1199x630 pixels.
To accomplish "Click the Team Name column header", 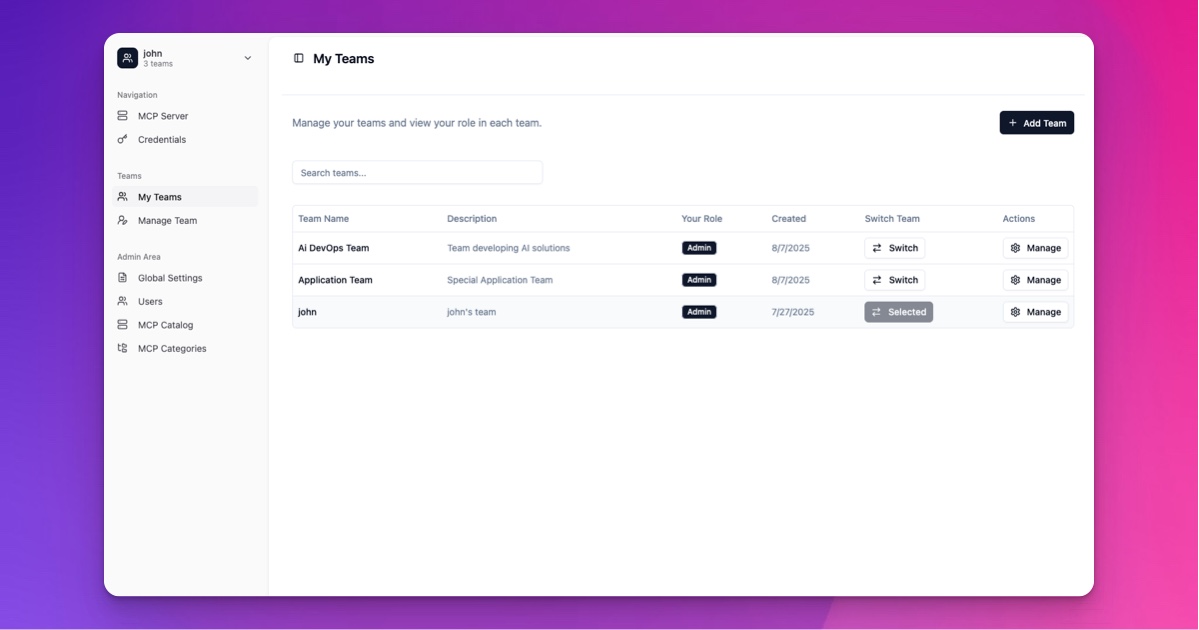I will 323,219.
